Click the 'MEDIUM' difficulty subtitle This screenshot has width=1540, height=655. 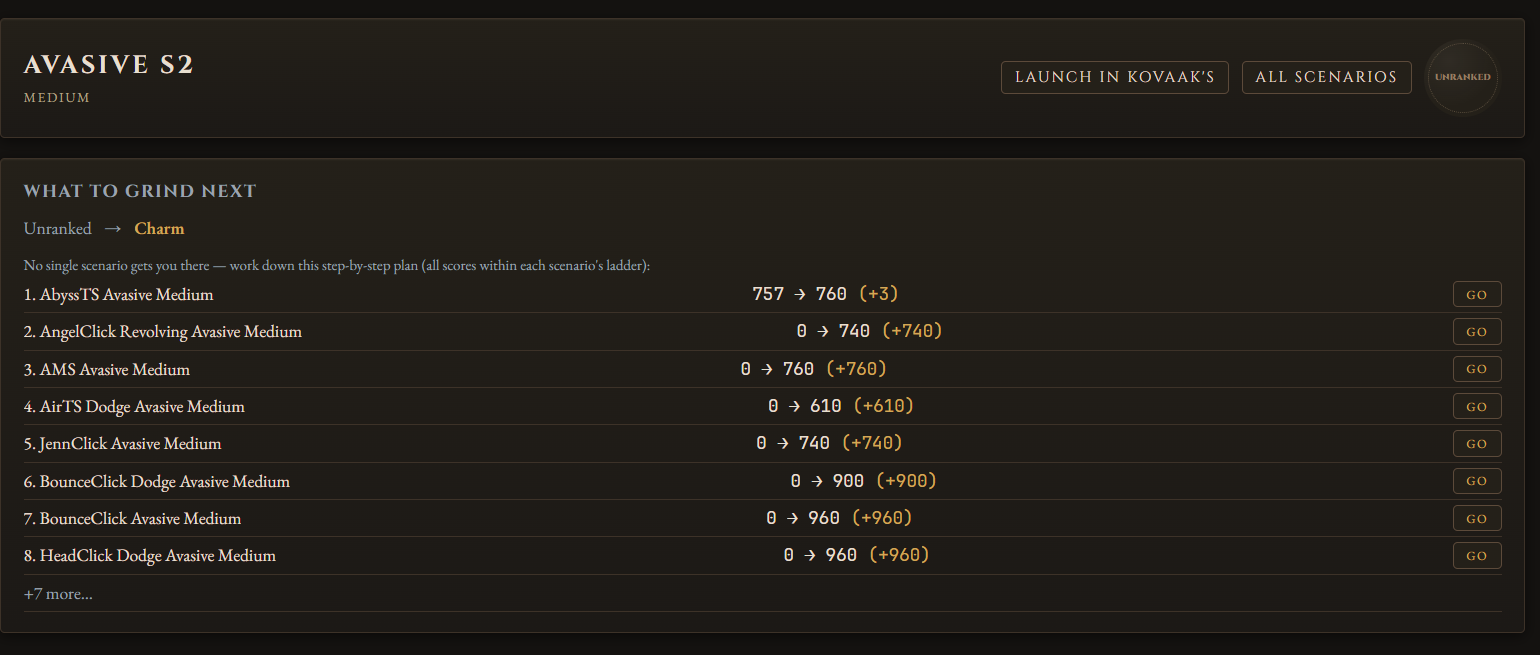57,98
